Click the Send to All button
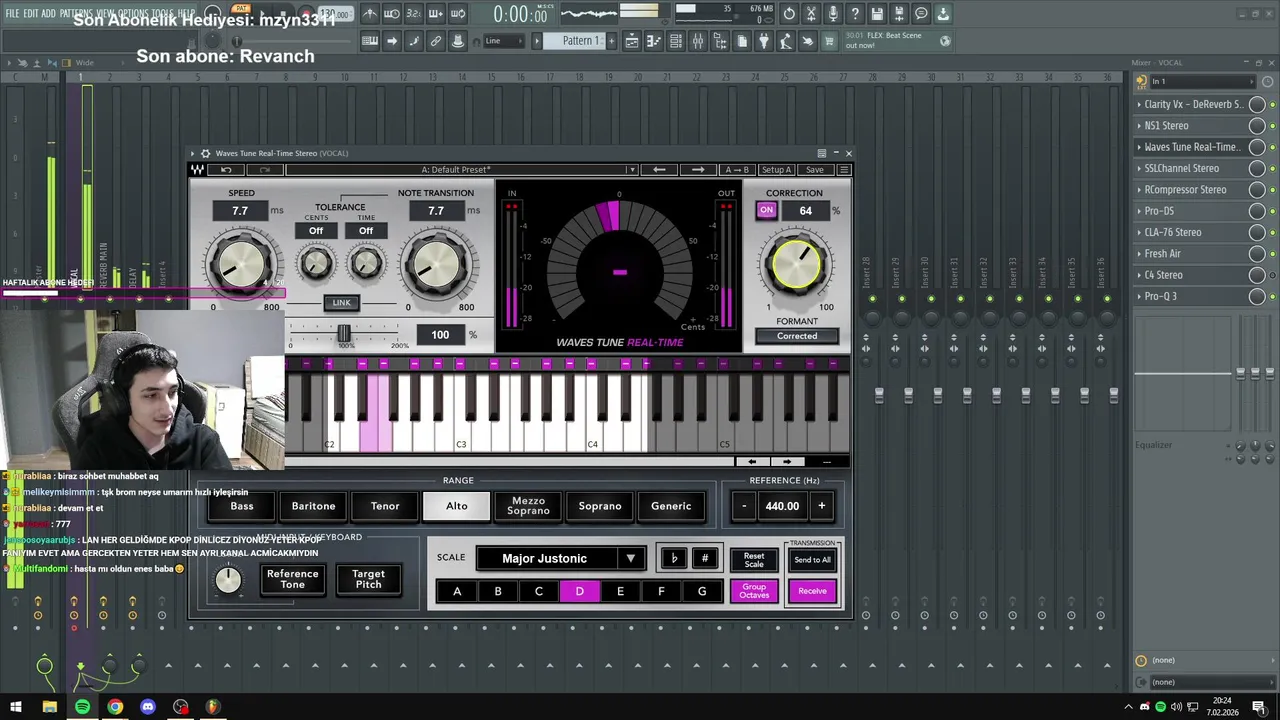 (x=812, y=560)
